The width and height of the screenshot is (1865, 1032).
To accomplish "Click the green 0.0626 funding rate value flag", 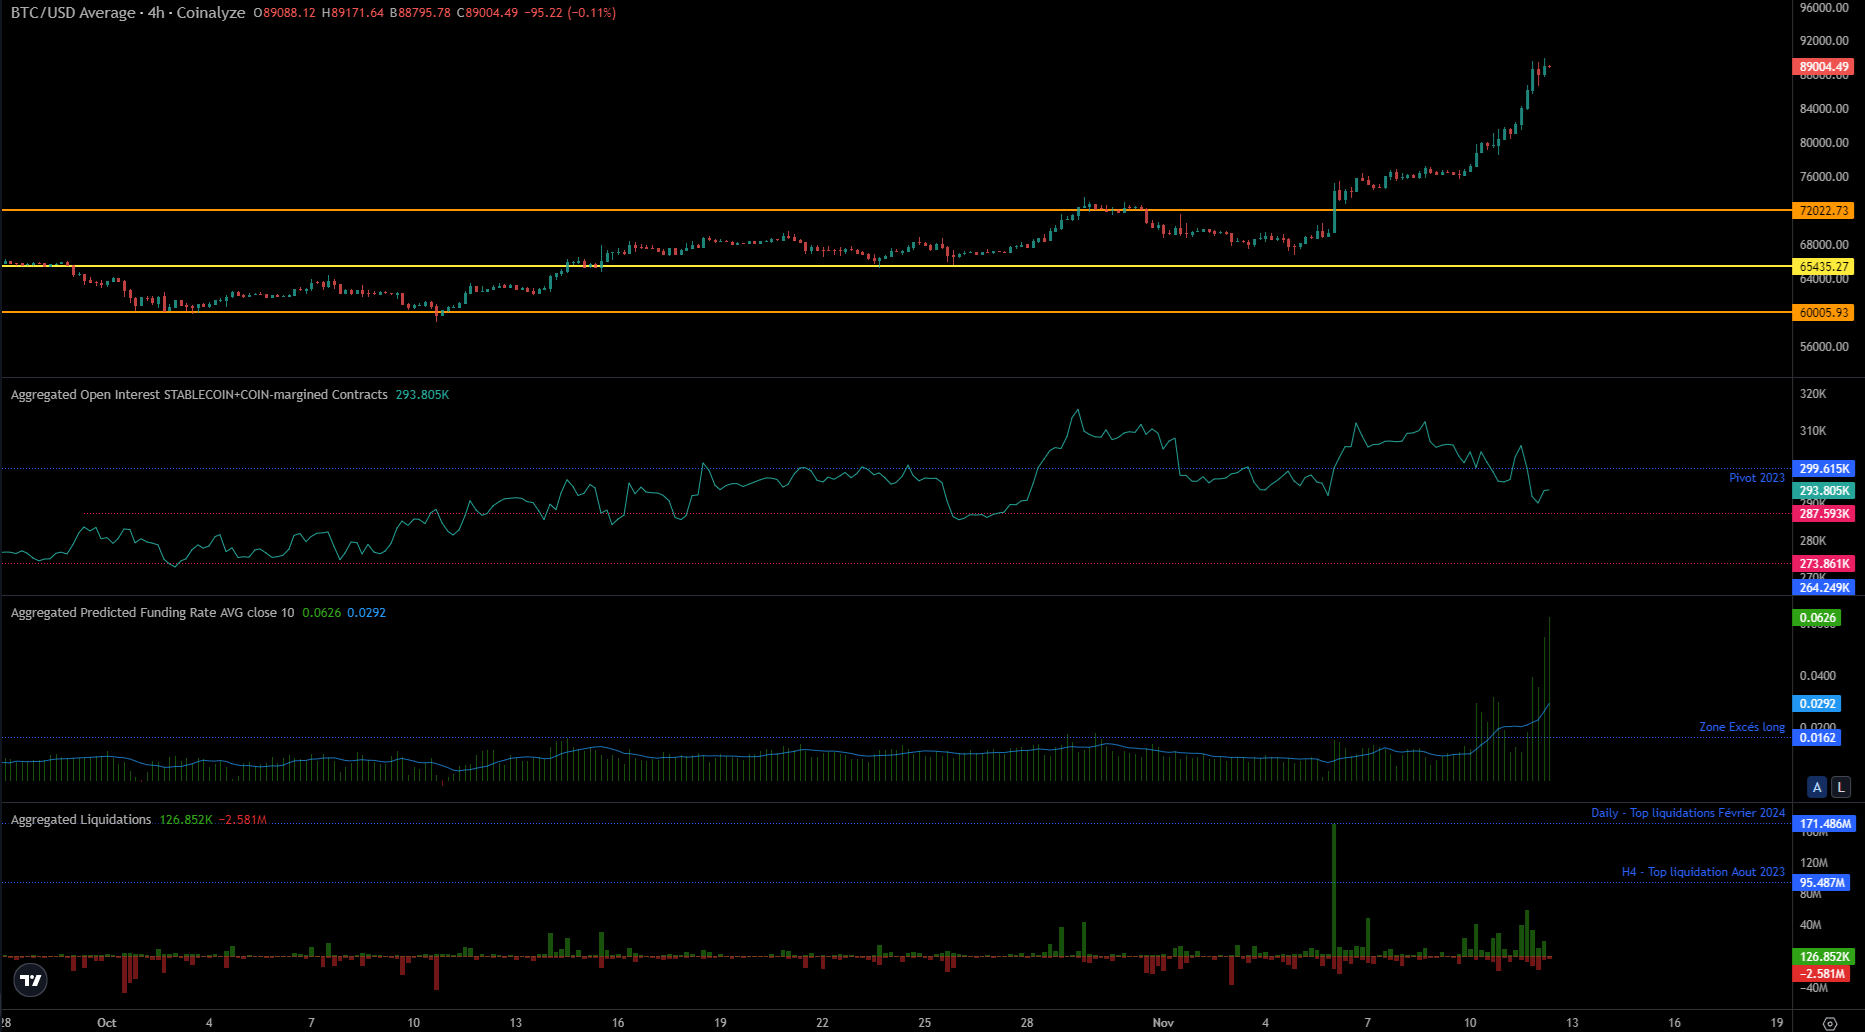I will click(1819, 618).
